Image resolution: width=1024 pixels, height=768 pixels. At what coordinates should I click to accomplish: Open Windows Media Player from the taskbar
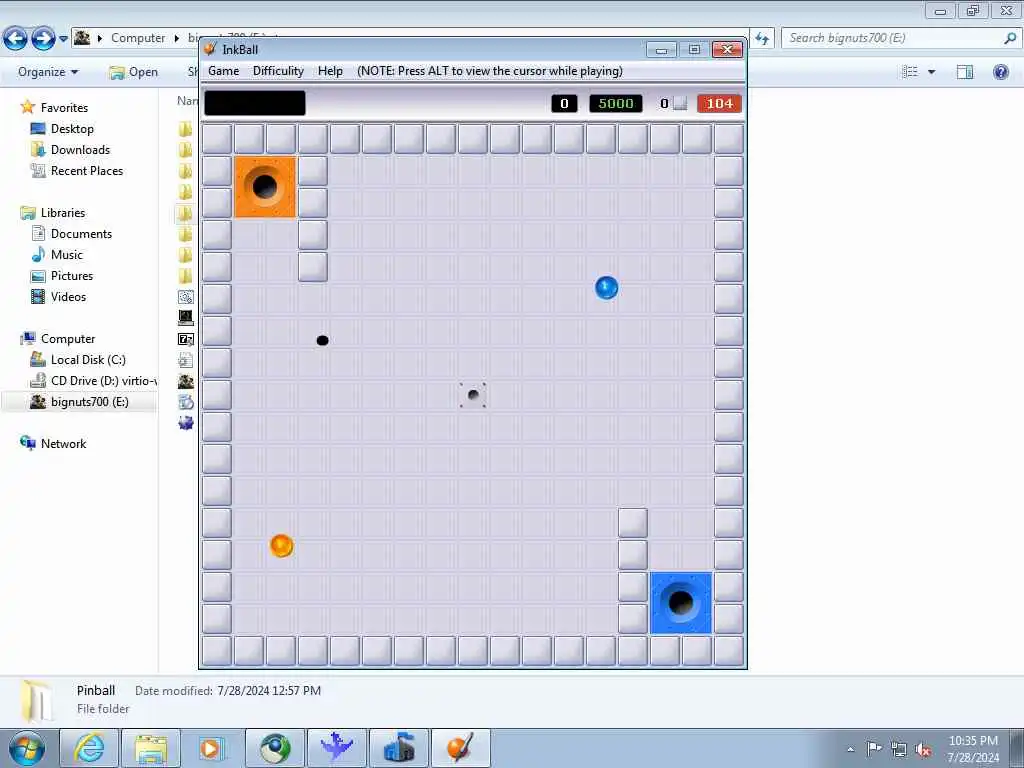tap(212, 748)
